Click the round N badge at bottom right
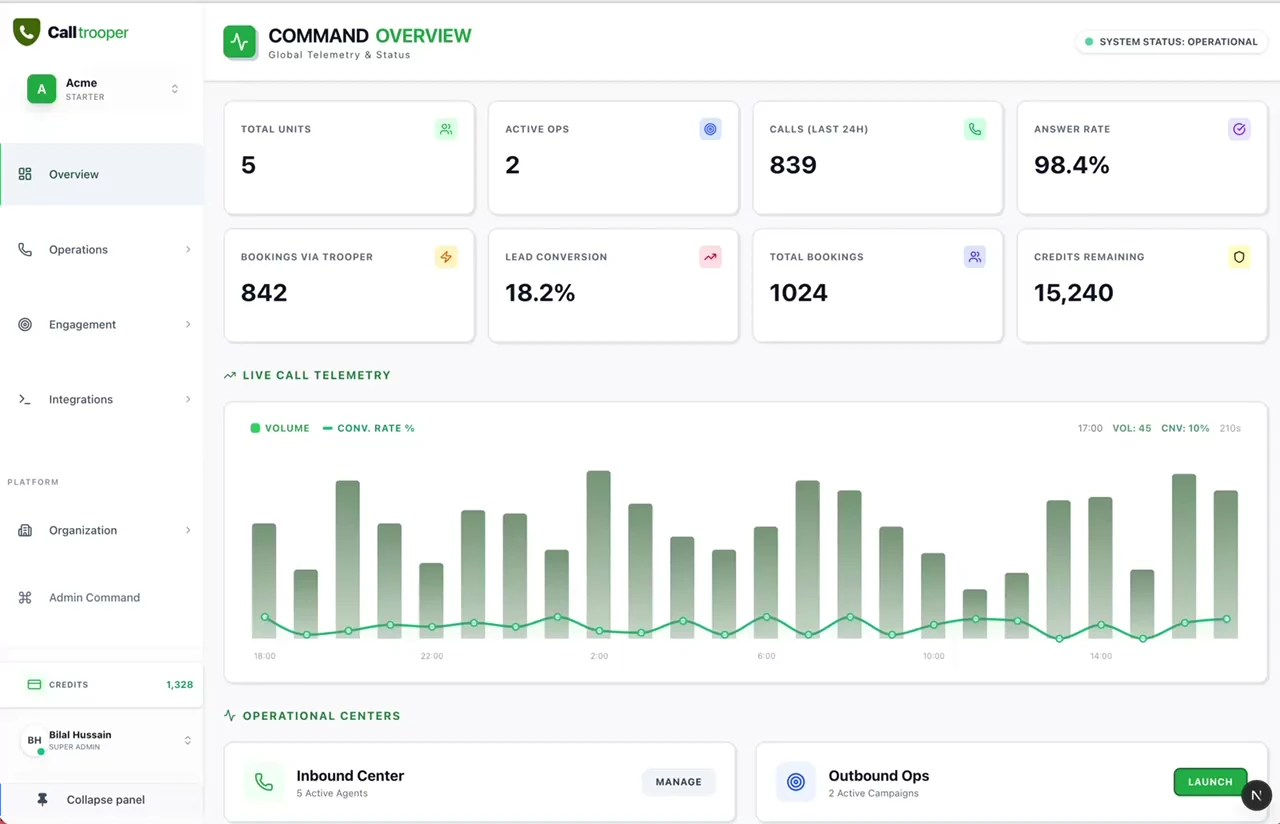This screenshot has height=824, width=1280. pyautogui.click(x=1256, y=796)
